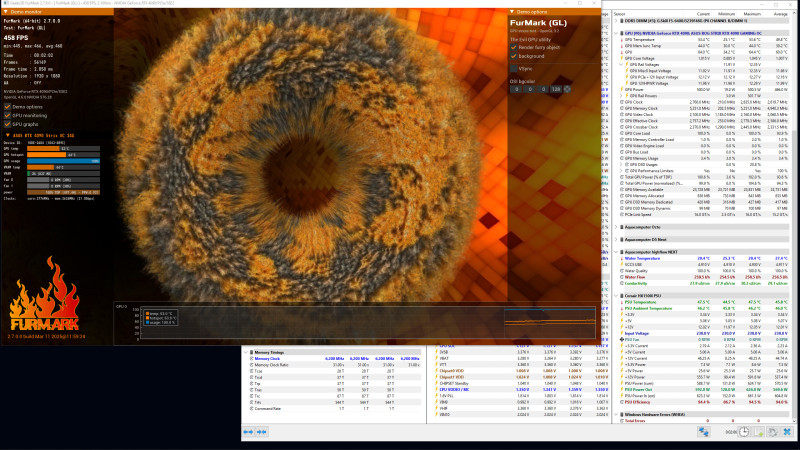Click chip icon beside Corsair HX1500i PSU
The height and width of the screenshot is (450, 800).
(x=622, y=295)
